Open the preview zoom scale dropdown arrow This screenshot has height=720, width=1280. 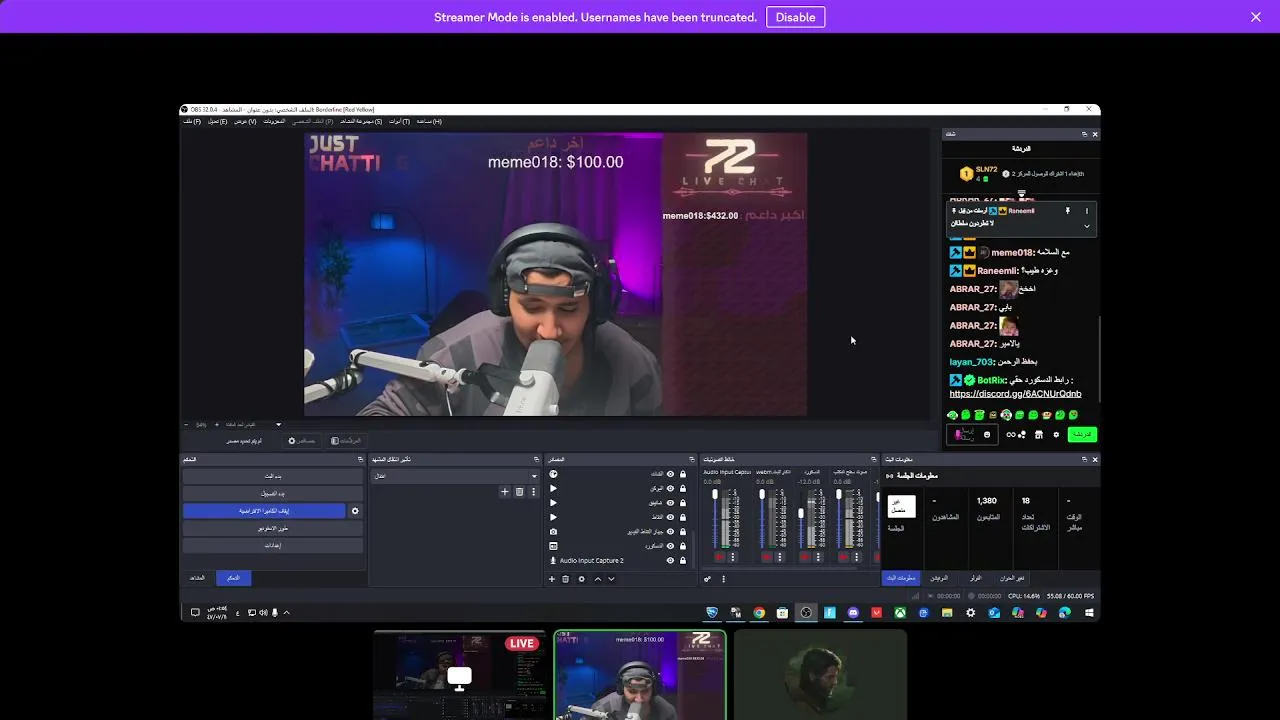[279, 425]
